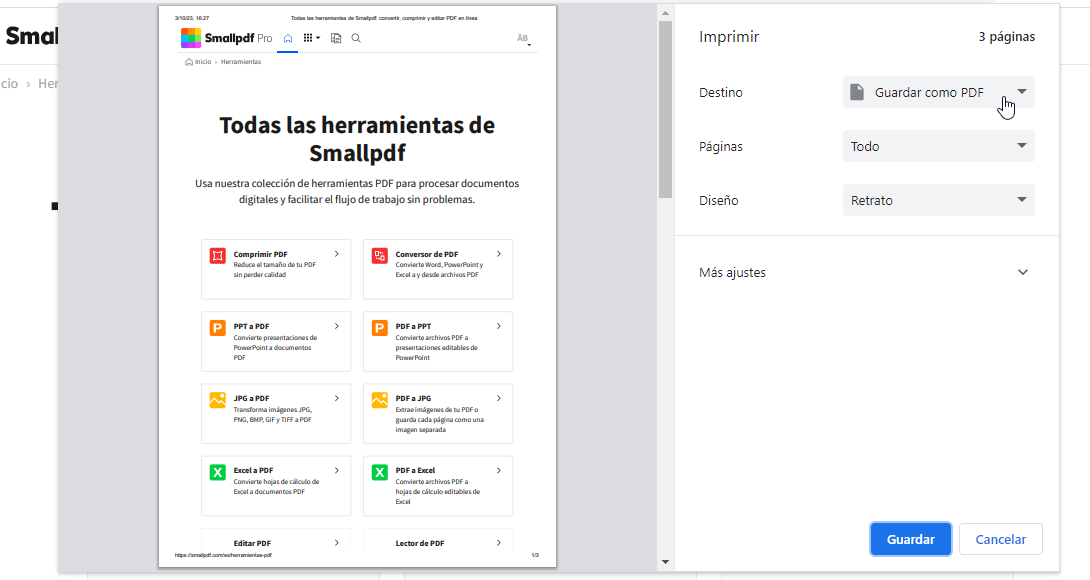Click the preview scrollbar down arrow

(x=665, y=562)
